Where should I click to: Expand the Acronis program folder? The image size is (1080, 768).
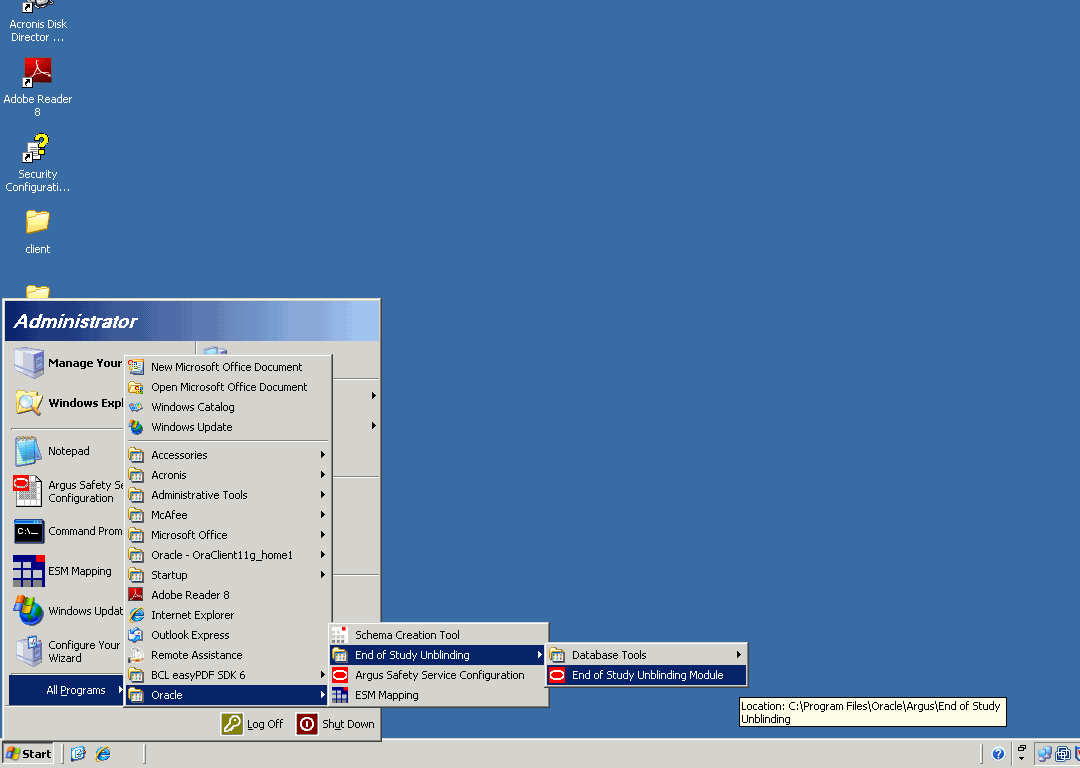pos(227,475)
